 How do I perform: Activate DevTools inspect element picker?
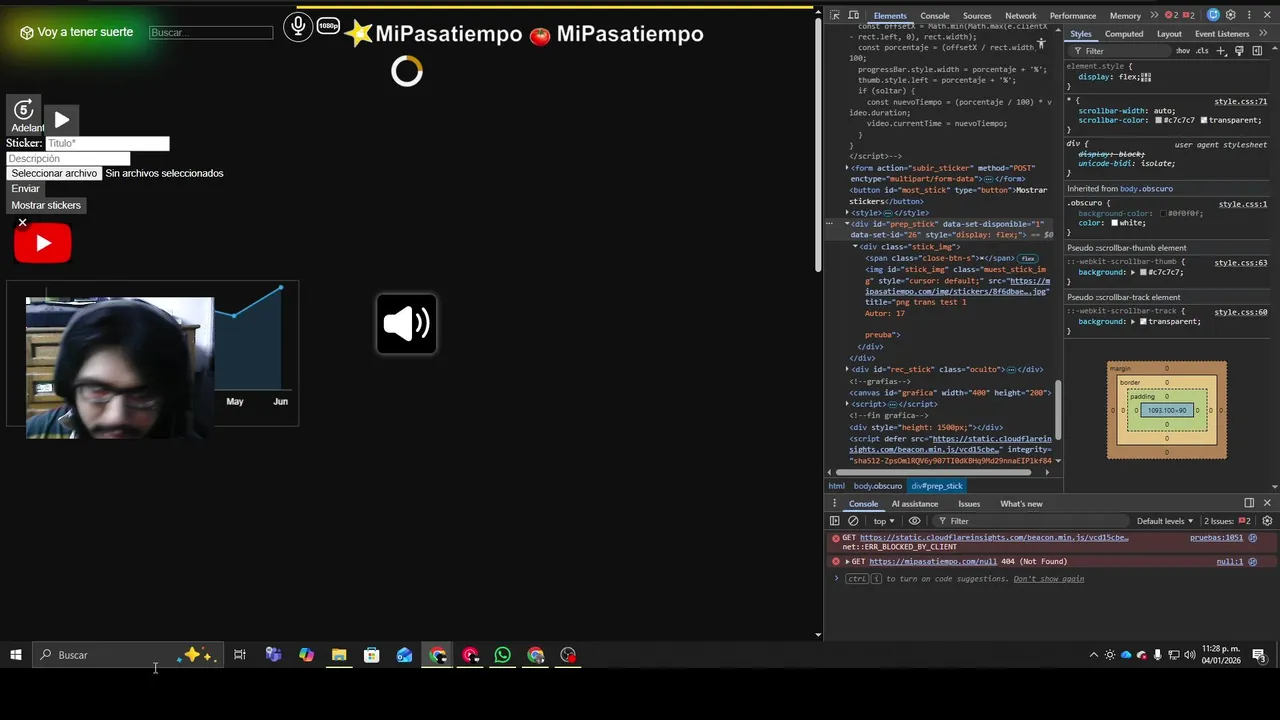pyautogui.click(x=834, y=15)
